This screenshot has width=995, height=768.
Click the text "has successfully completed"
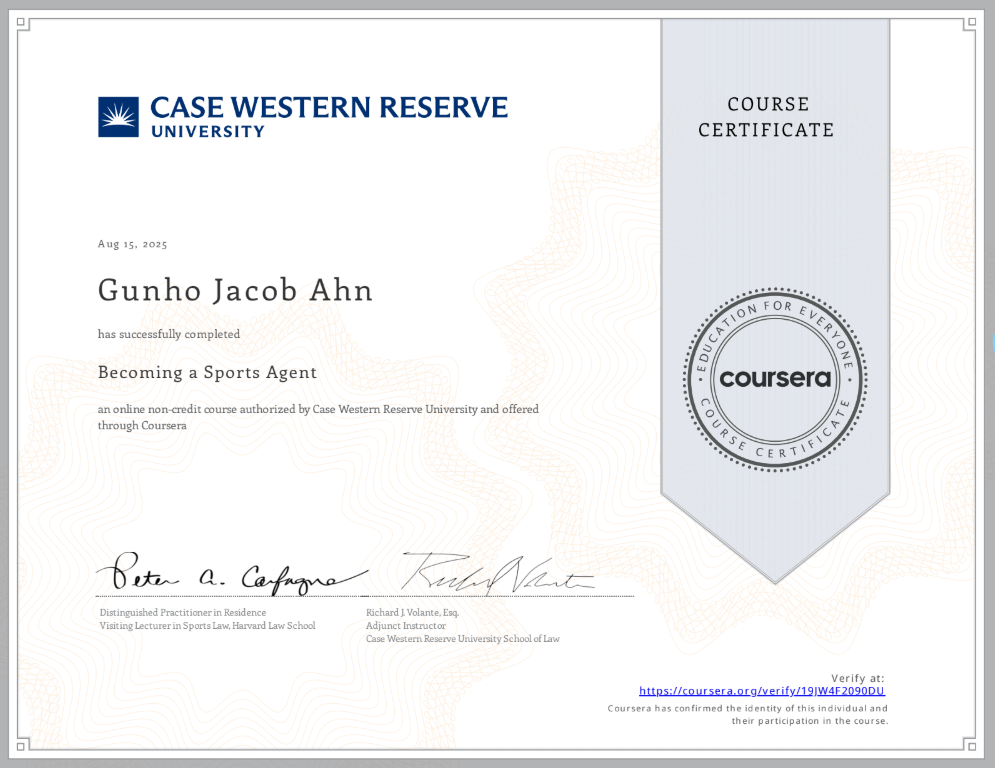[169, 334]
